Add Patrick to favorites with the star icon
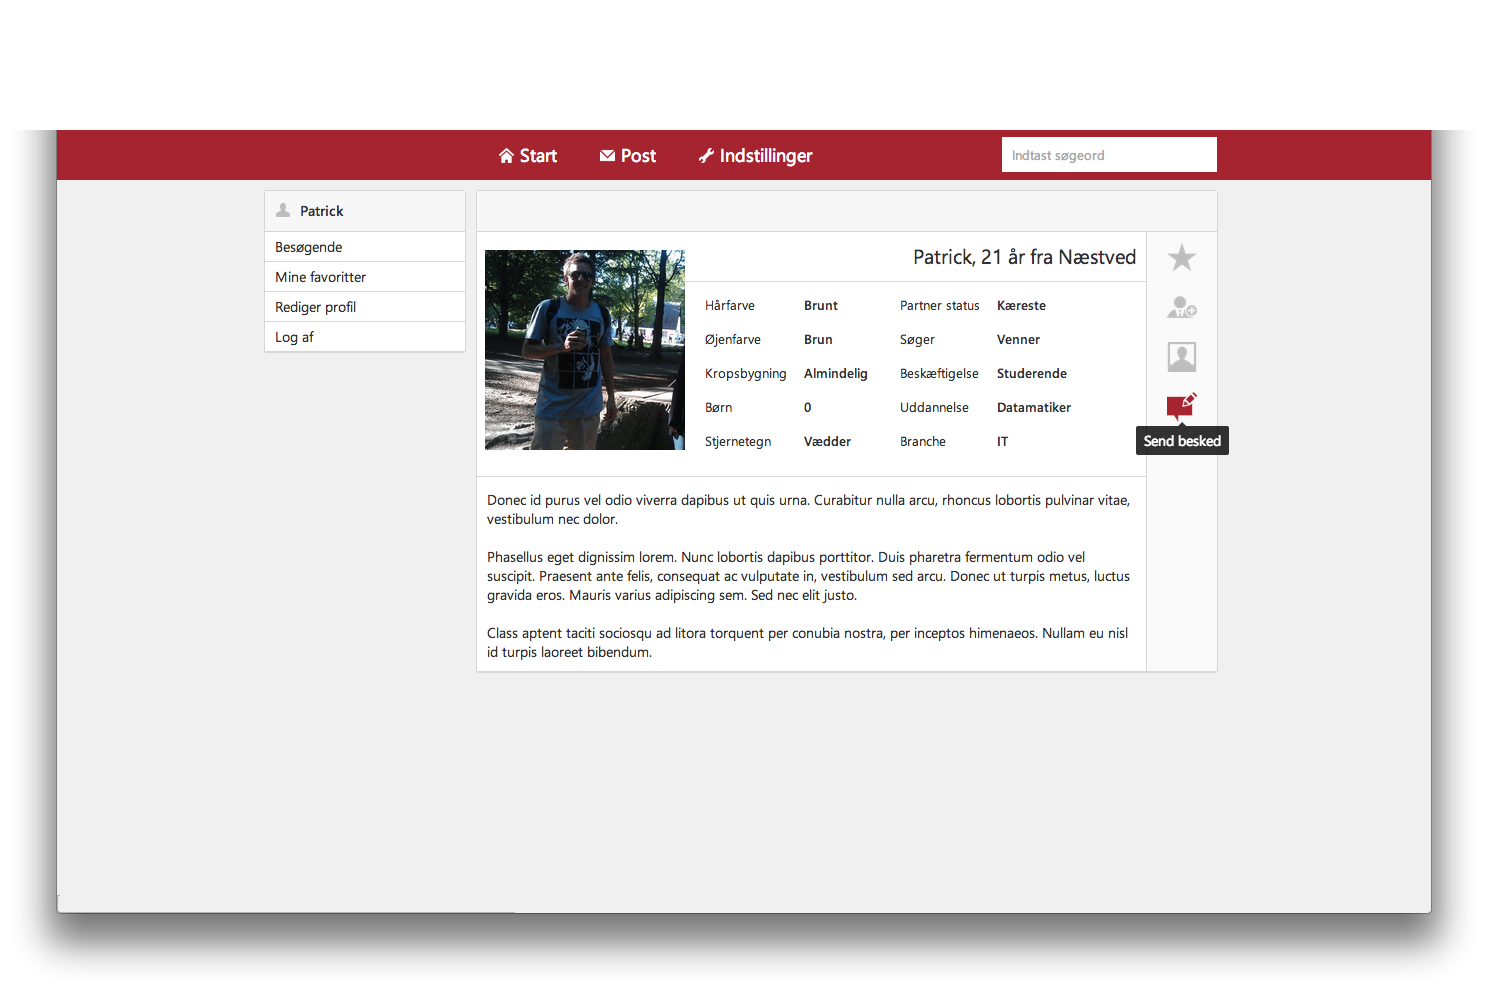The width and height of the screenshot is (1488, 992). pyautogui.click(x=1182, y=258)
